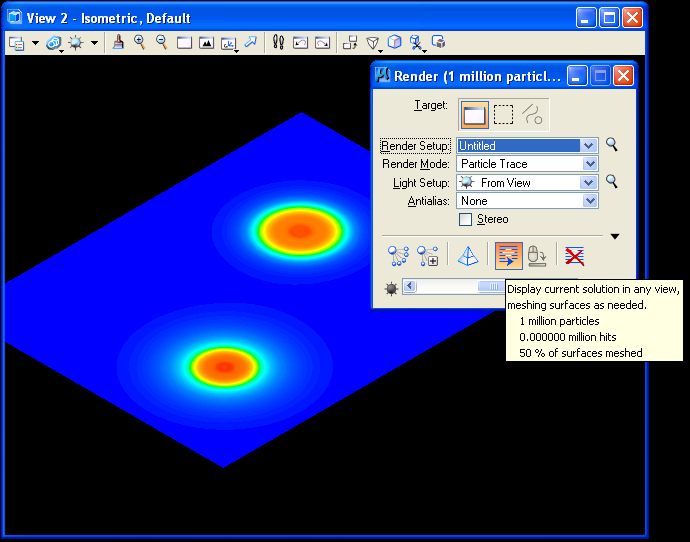The height and width of the screenshot is (542, 690).
Task: Click the upper orange hotspot in rendered view
Action: tap(300, 231)
